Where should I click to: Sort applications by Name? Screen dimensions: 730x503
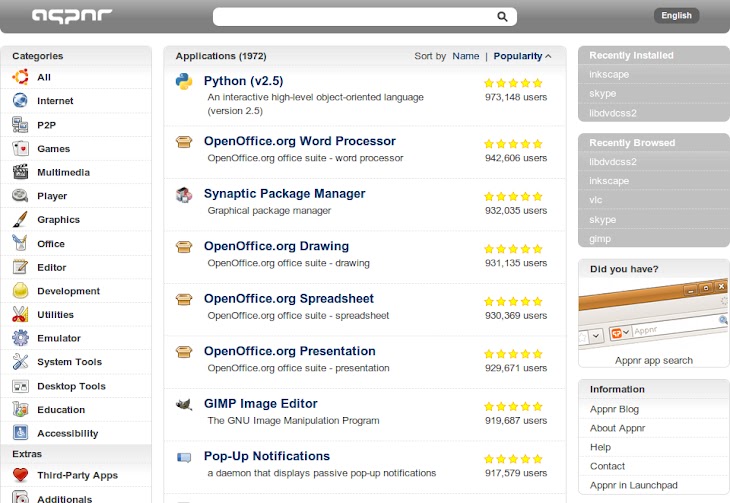[466, 56]
